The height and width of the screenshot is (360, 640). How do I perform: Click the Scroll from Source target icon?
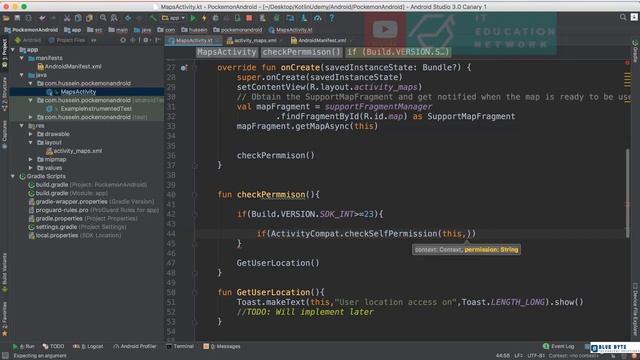coord(123,40)
